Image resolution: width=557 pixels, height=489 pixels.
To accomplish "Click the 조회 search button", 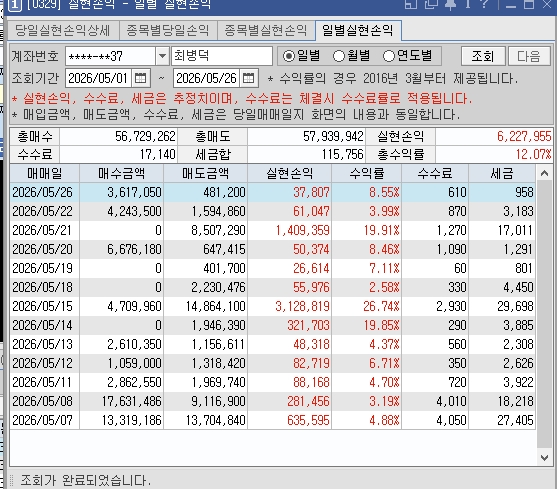I will coord(483,56).
